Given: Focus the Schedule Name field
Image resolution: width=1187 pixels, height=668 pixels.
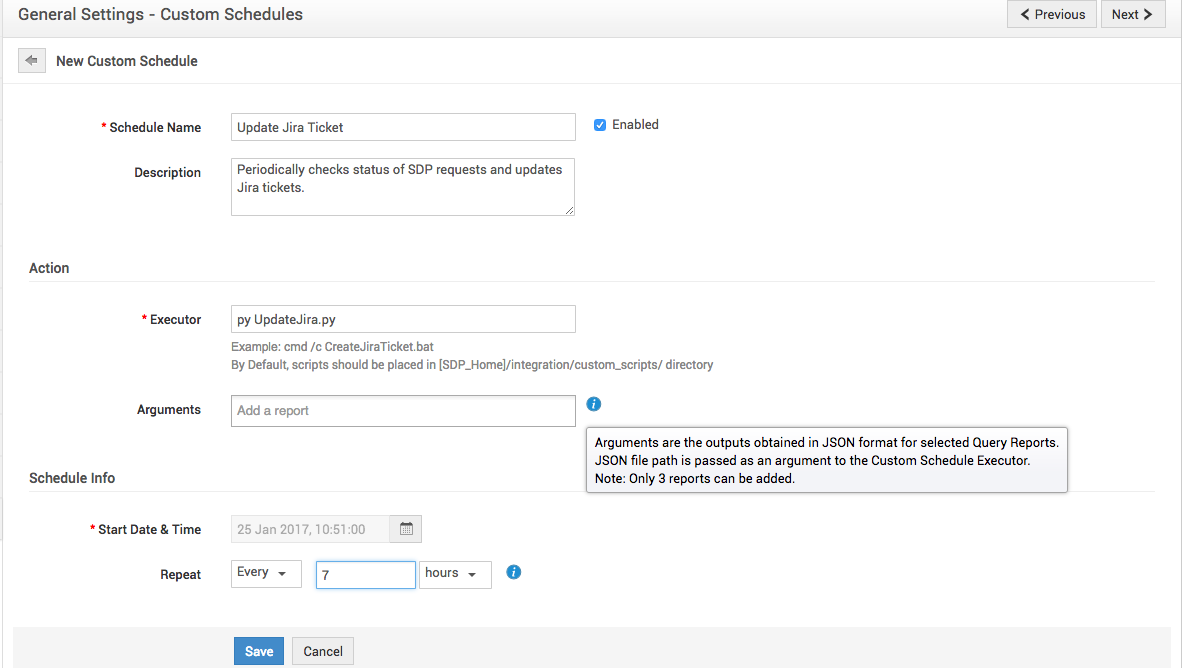Looking at the screenshot, I should [403, 127].
